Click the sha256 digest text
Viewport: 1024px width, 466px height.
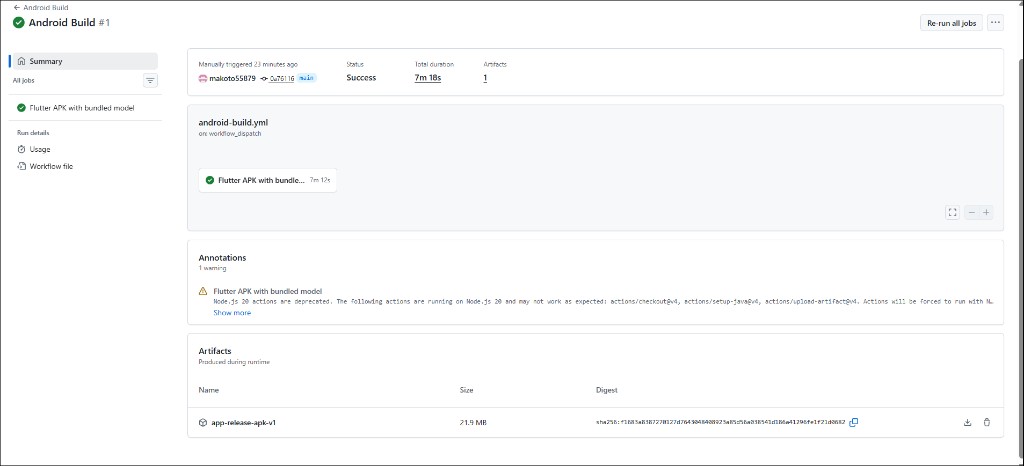(720, 423)
